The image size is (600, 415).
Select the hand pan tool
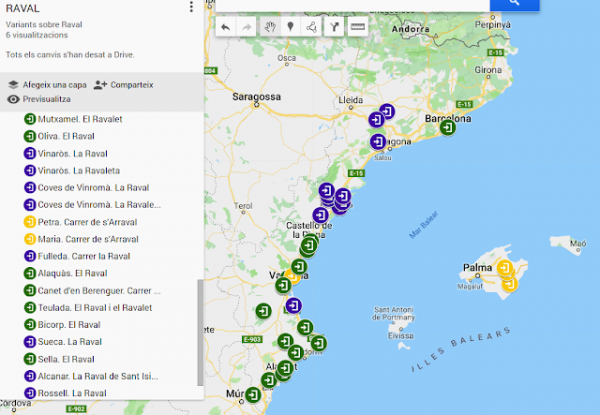(270, 27)
